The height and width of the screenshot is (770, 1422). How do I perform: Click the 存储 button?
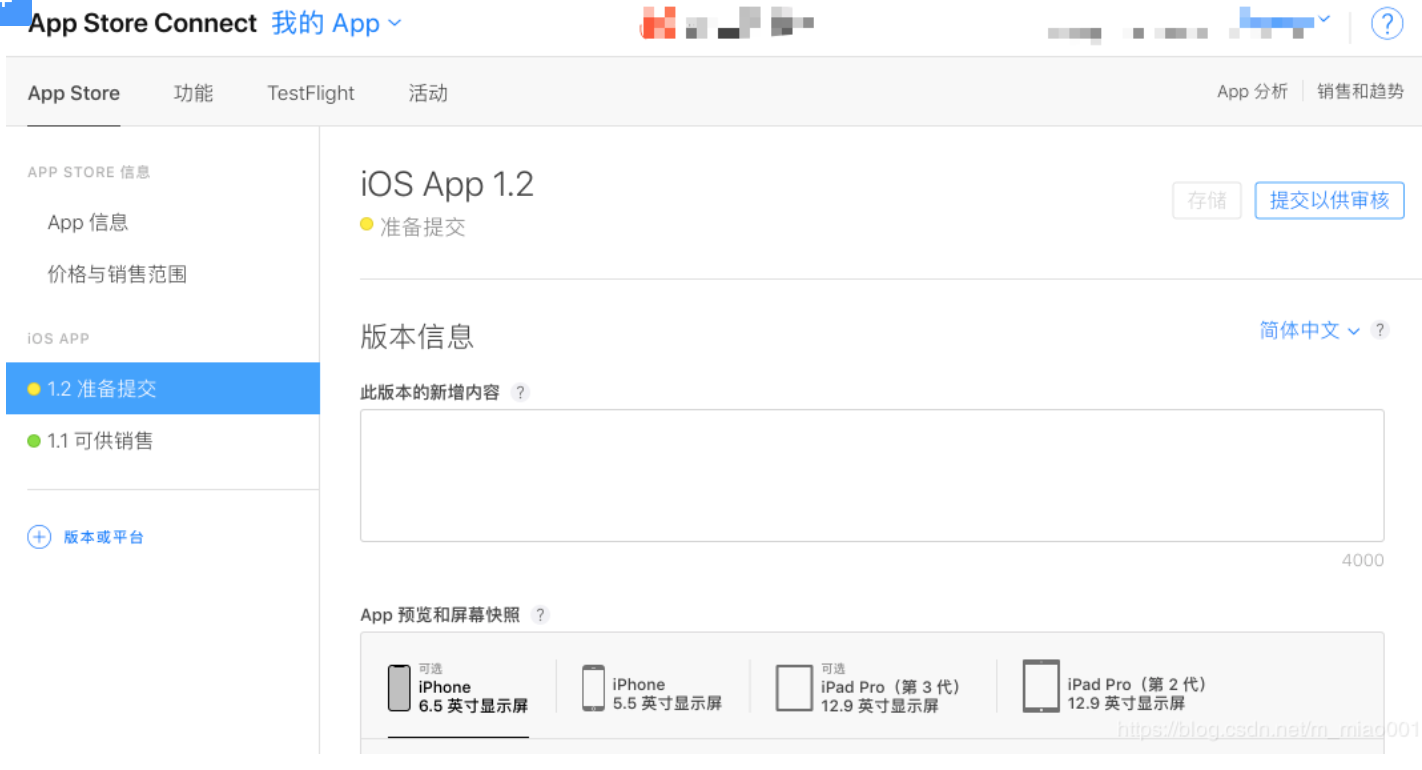coord(1207,200)
